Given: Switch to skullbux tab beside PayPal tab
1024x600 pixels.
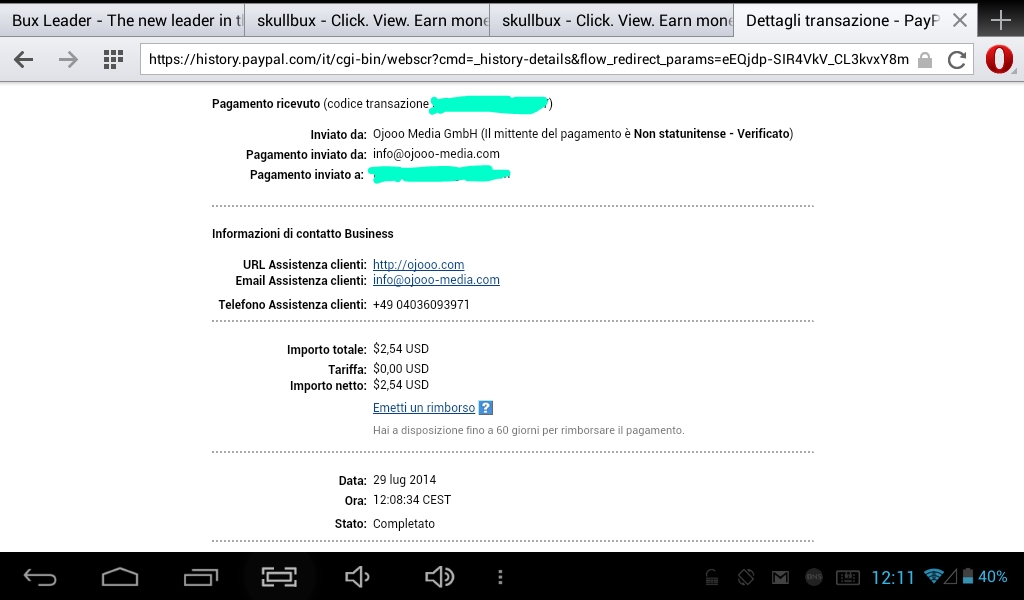Looking at the screenshot, I should pyautogui.click(x=612, y=20).
